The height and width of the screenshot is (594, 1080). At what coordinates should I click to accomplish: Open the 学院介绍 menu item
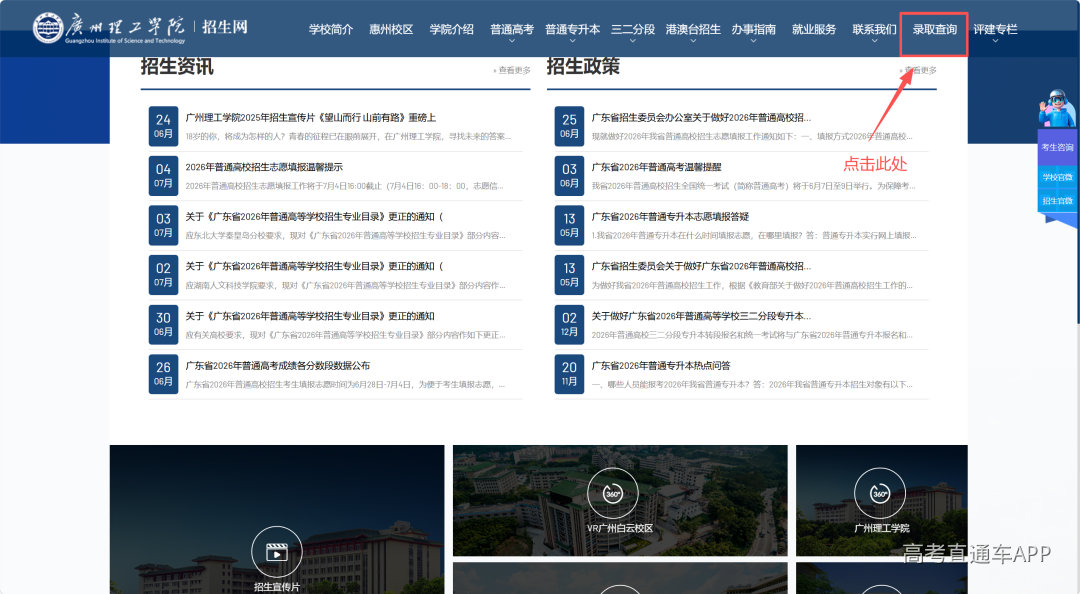(x=452, y=30)
